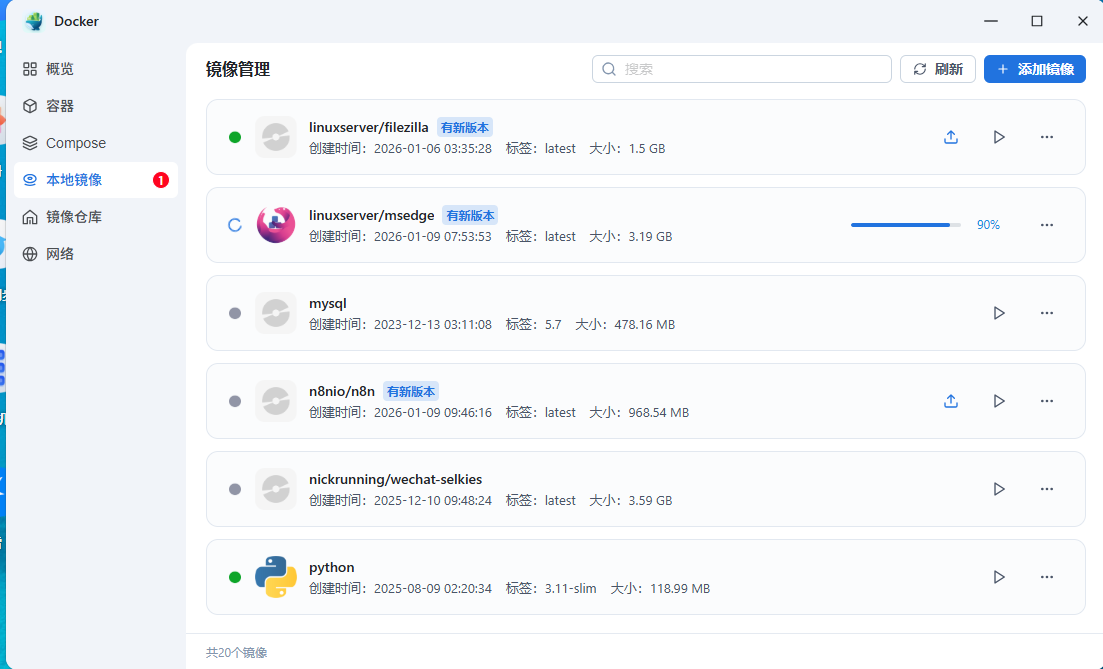Focus the 搜索 search field
Image resolution: width=1103 pixels, height=669 pixels.
741,69
